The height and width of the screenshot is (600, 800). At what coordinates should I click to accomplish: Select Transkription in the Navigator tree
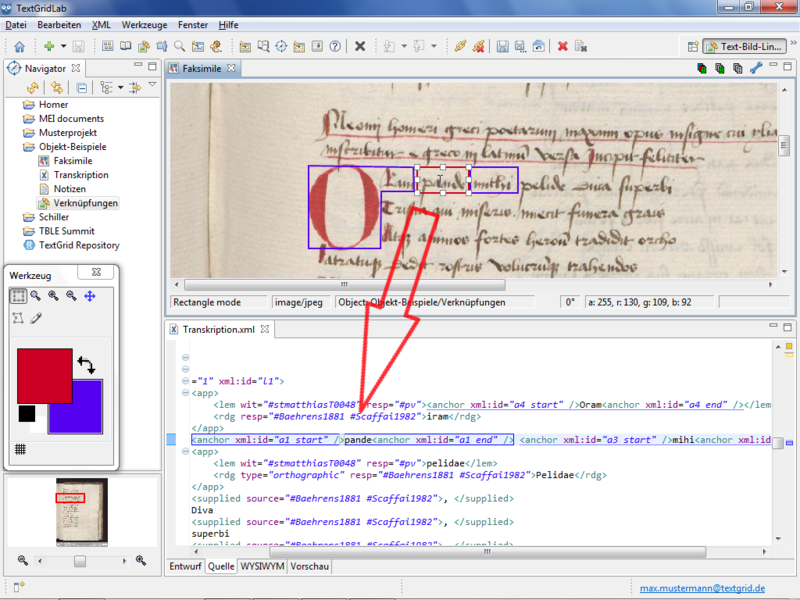click(x=81, y=175)
